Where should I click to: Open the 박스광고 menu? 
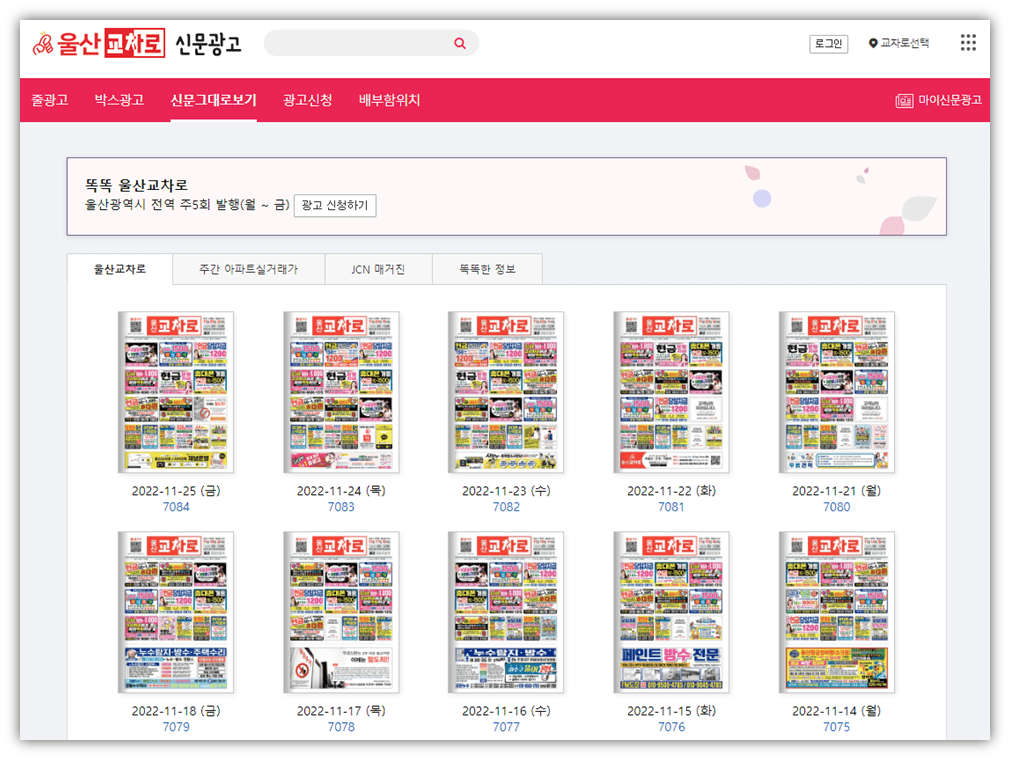coord(119,100)
